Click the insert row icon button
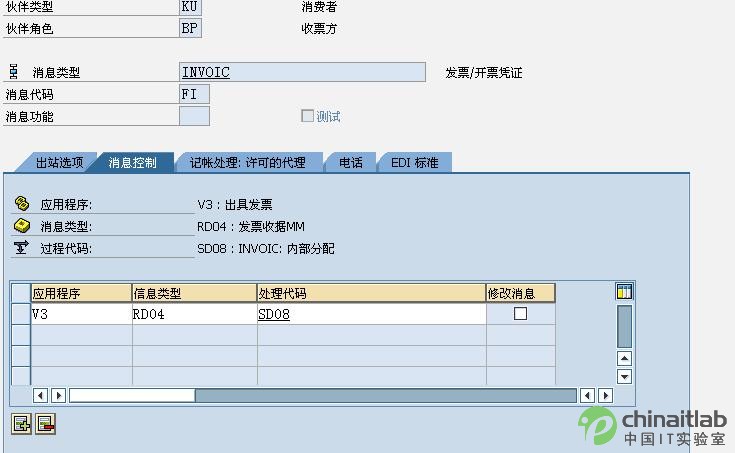 pyautogui.click(x=21, y=424)
